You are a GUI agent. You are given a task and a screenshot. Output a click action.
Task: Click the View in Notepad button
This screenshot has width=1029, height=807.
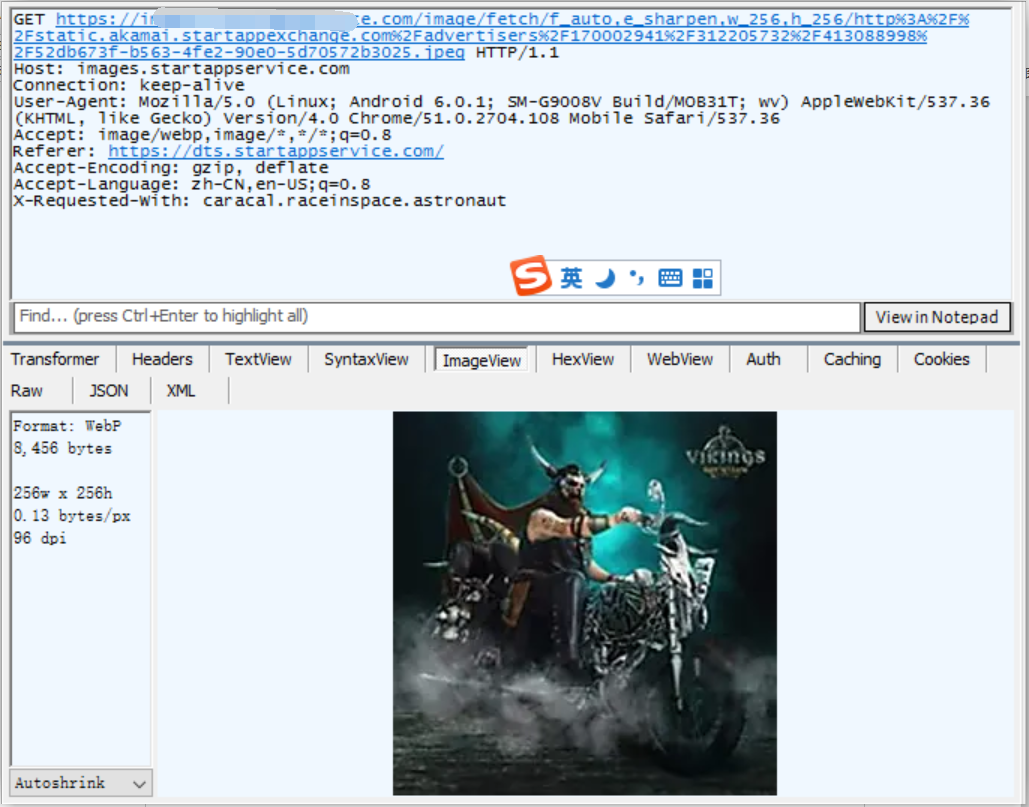(x=937, y=318)
